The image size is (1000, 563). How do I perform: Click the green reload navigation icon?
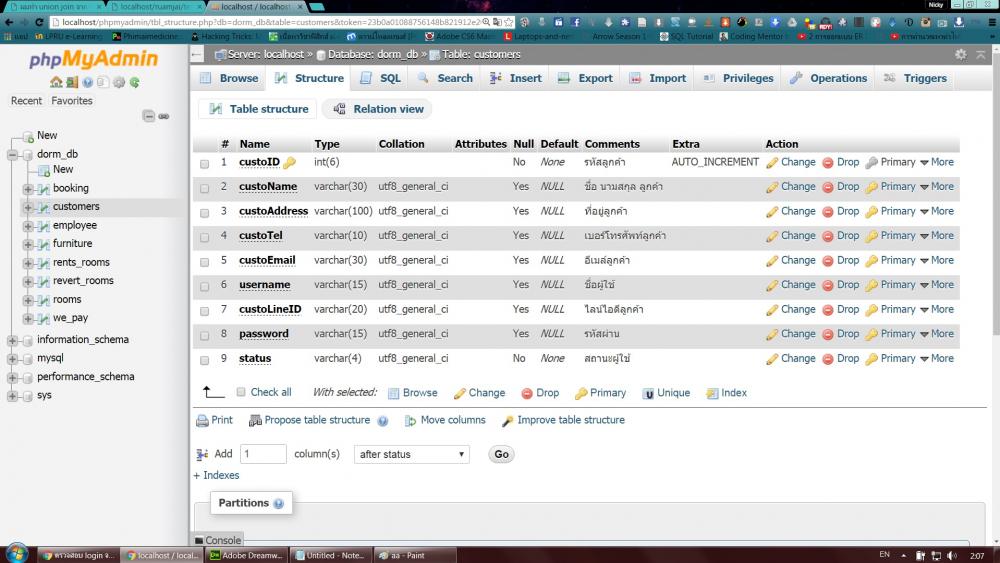tap(135, 82)
